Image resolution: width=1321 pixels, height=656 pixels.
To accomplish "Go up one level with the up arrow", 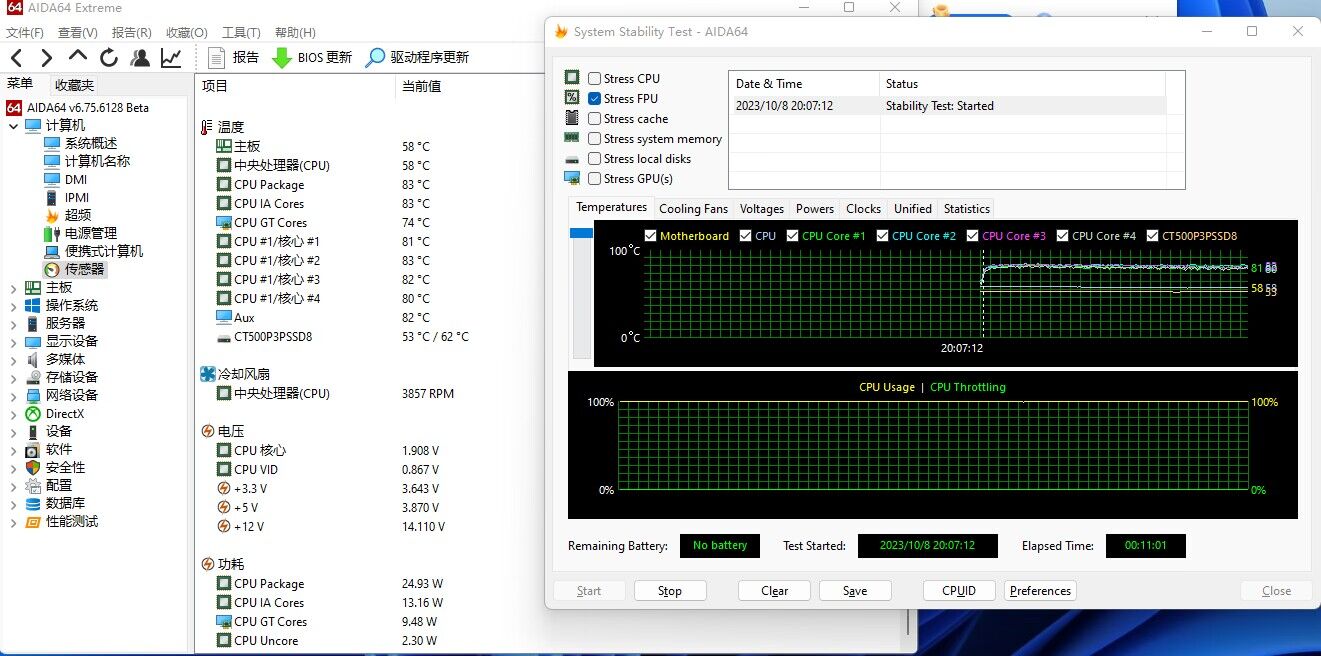I will [x=78, y=57].
